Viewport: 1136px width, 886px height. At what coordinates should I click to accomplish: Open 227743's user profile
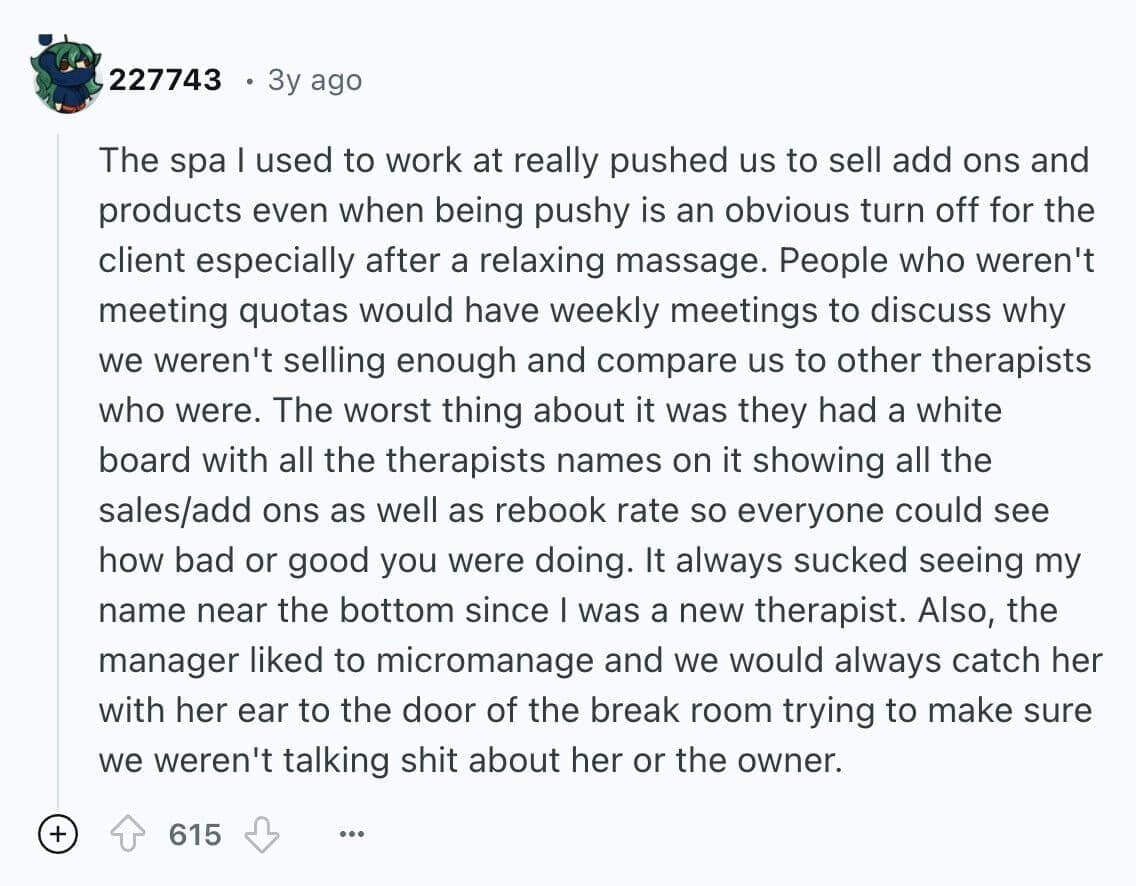click(x=166, y=80)
